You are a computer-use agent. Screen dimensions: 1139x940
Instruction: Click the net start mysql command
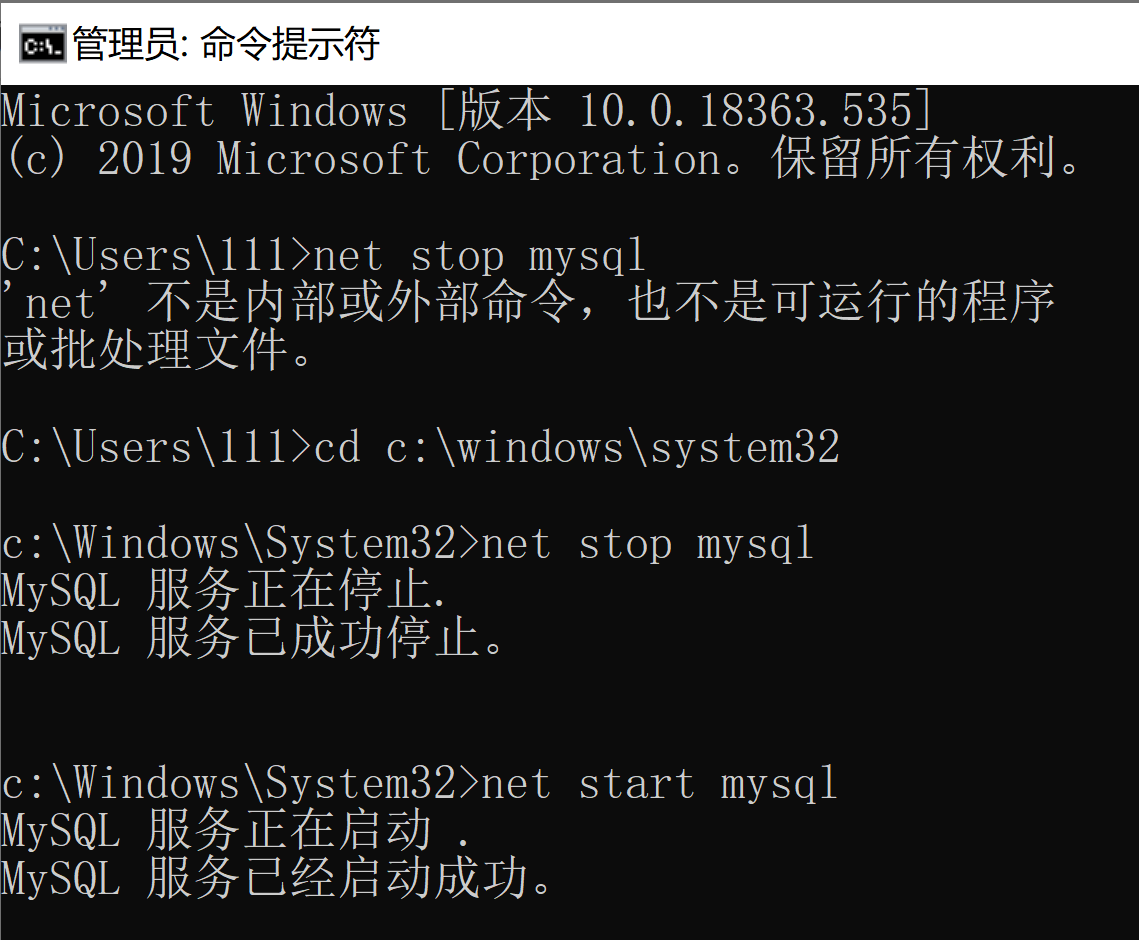pos(660,783)
